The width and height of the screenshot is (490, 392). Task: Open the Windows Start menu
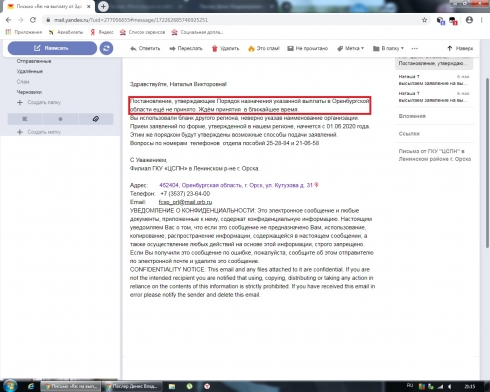10,386
